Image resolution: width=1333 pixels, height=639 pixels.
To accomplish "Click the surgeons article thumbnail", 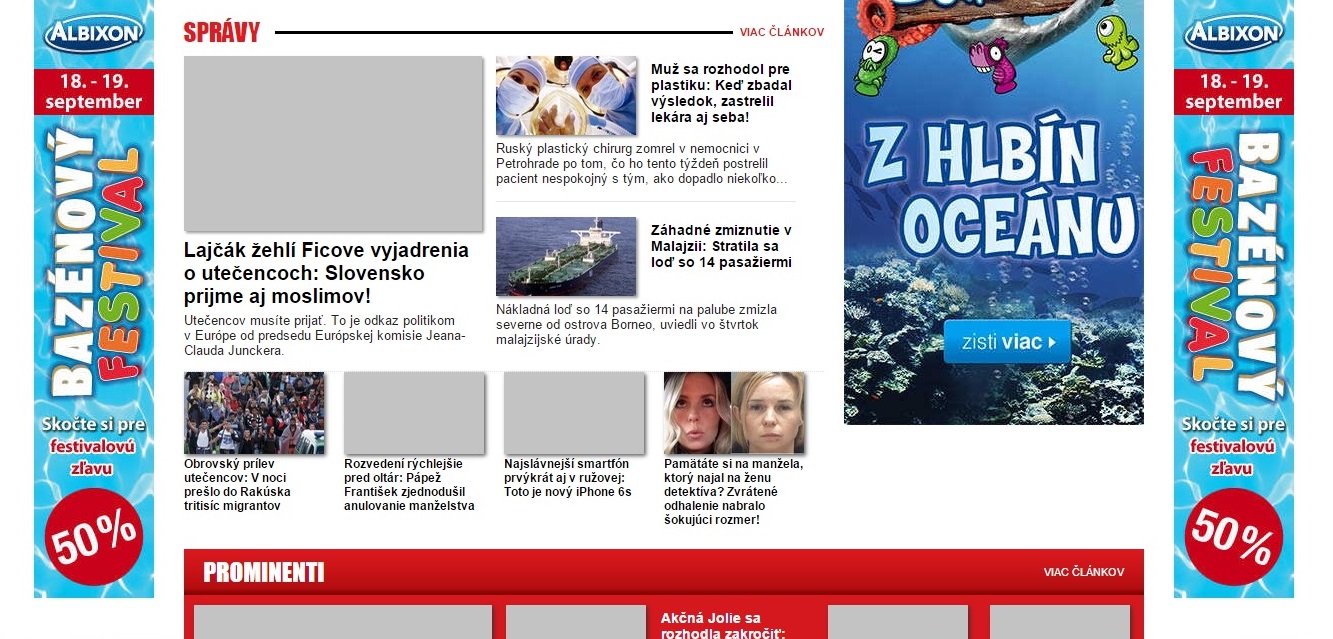I will (x=566, y=96).
